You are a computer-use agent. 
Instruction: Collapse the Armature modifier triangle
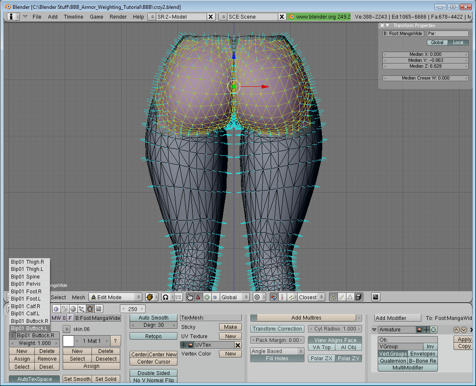(374, 330)
